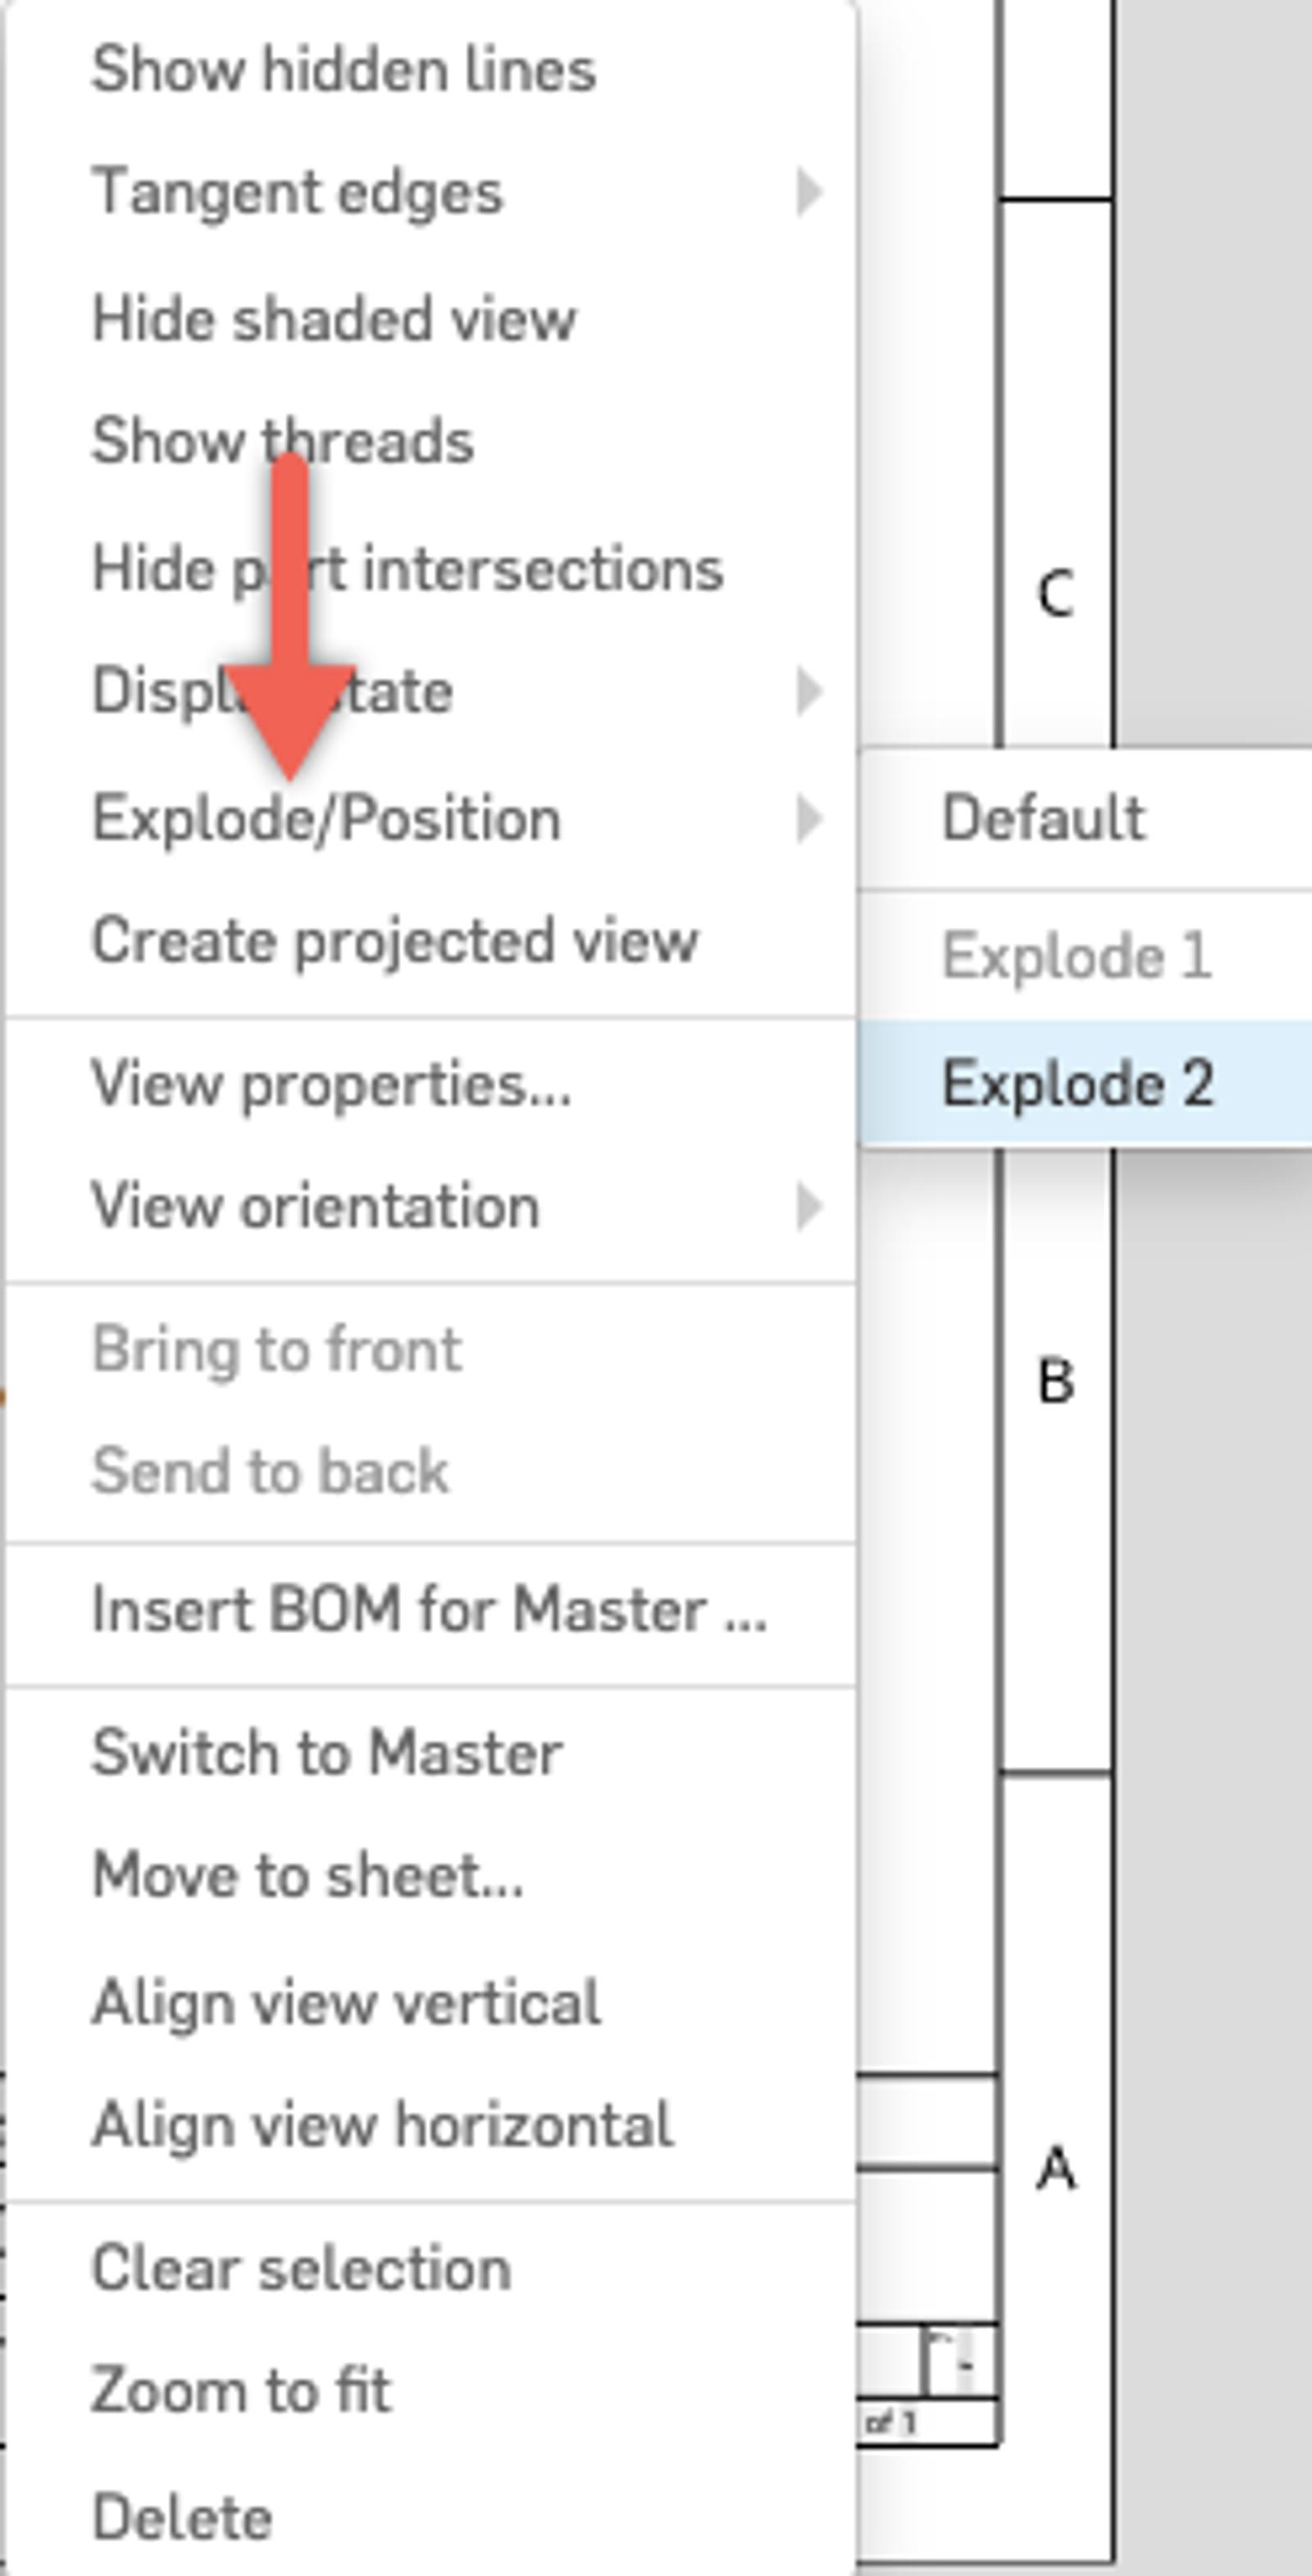Viewport: 1312px width, 2576px height.
Task: Select Switch to Master
Action: [x=327, y=1753]
